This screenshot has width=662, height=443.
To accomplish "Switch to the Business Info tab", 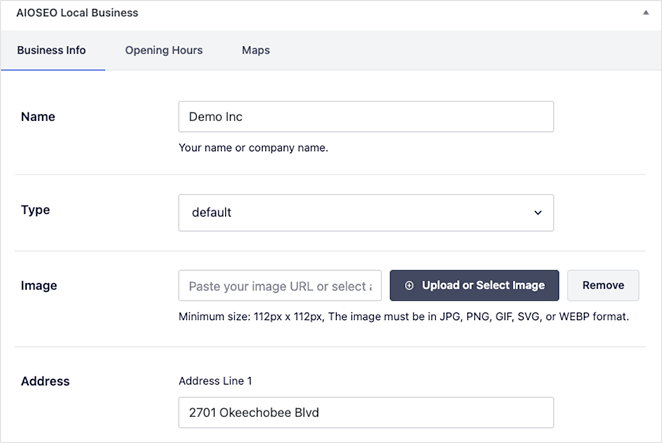I will (x=52, y=50).
